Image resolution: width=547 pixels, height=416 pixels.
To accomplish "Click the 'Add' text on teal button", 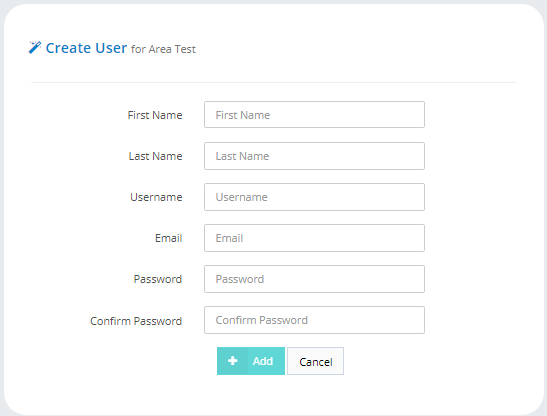I will click(263, 361).
